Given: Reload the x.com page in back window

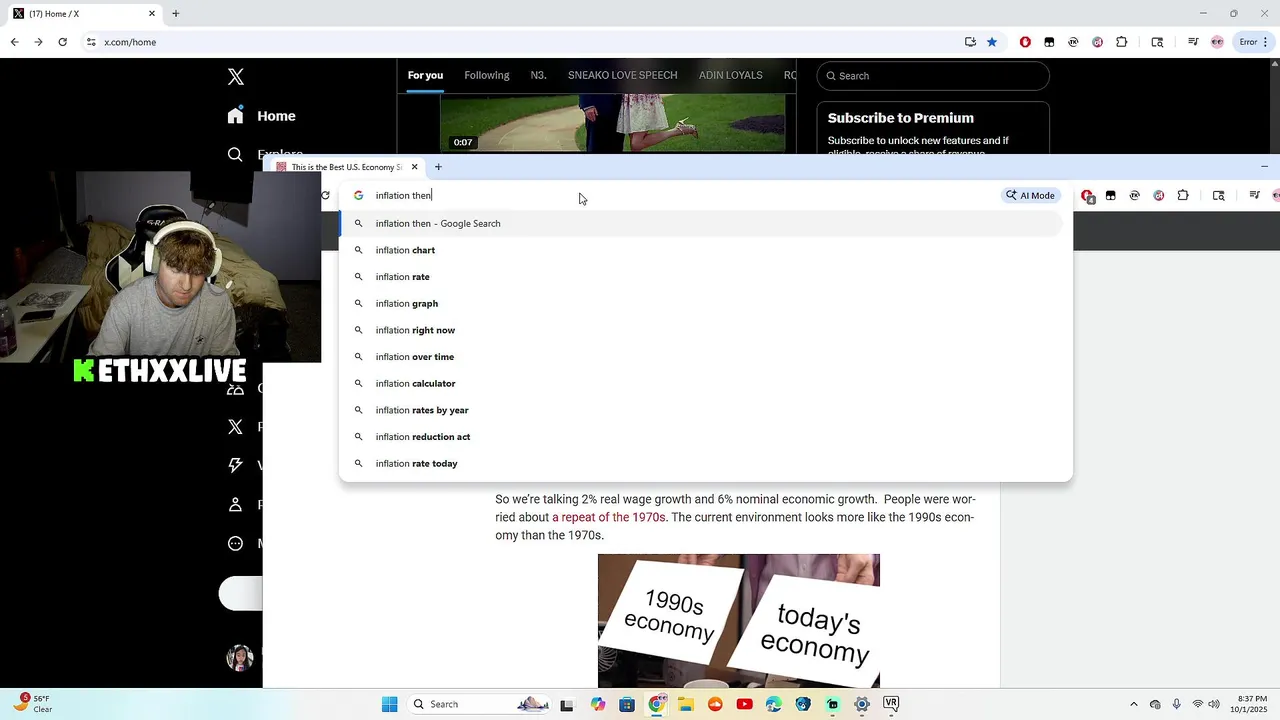Looking at the screenshot, I should pyautogui.click(x=62, y=42).
